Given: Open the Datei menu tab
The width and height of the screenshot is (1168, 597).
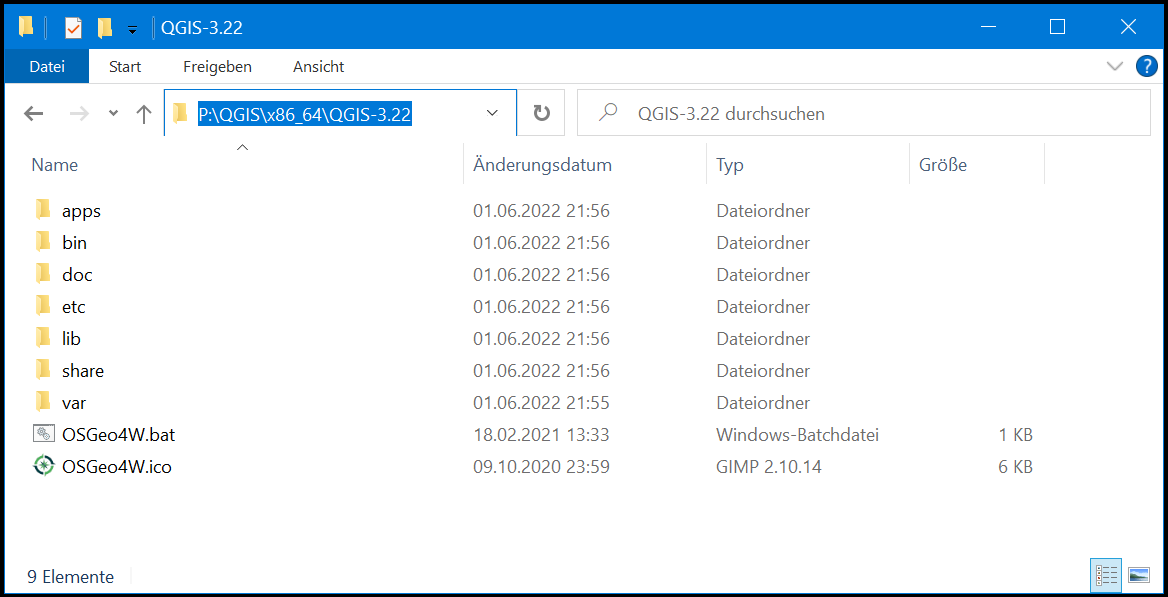Looking at the screenshot, I should coord(46,67).
